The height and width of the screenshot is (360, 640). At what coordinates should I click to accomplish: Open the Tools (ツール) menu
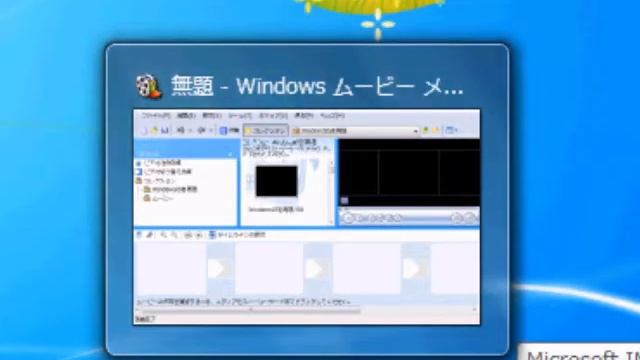(240, 116)
